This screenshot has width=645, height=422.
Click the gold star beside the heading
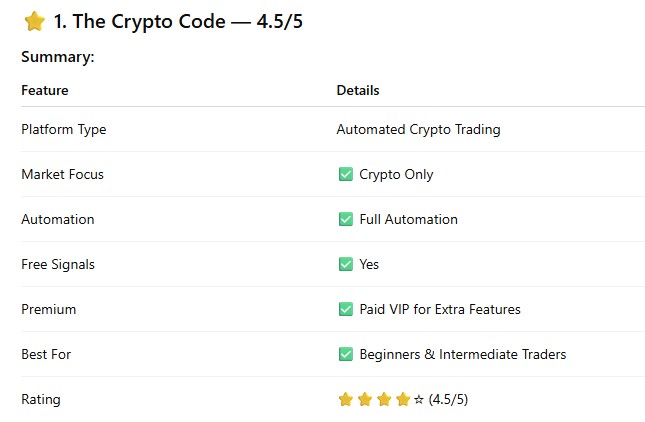pyautogui.click(x=35, y=21)
